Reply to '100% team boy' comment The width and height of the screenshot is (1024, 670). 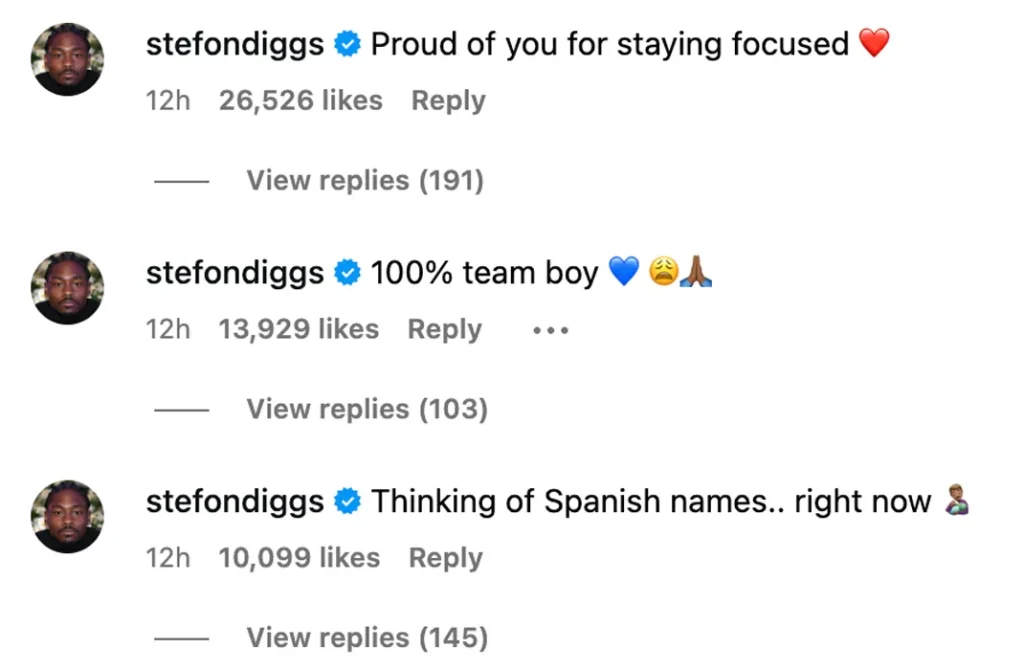tap(444, 330)
